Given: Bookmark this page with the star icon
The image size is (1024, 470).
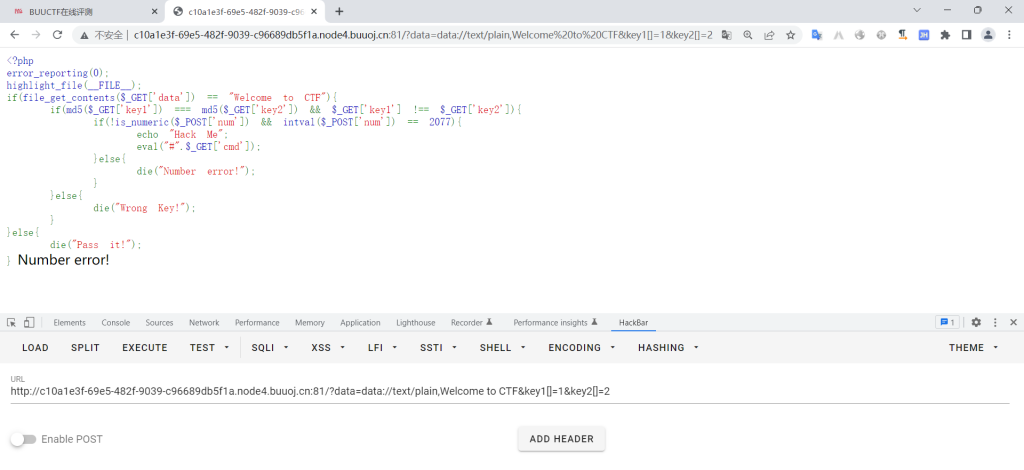Looking at the screenshot, I should point(791,34).
